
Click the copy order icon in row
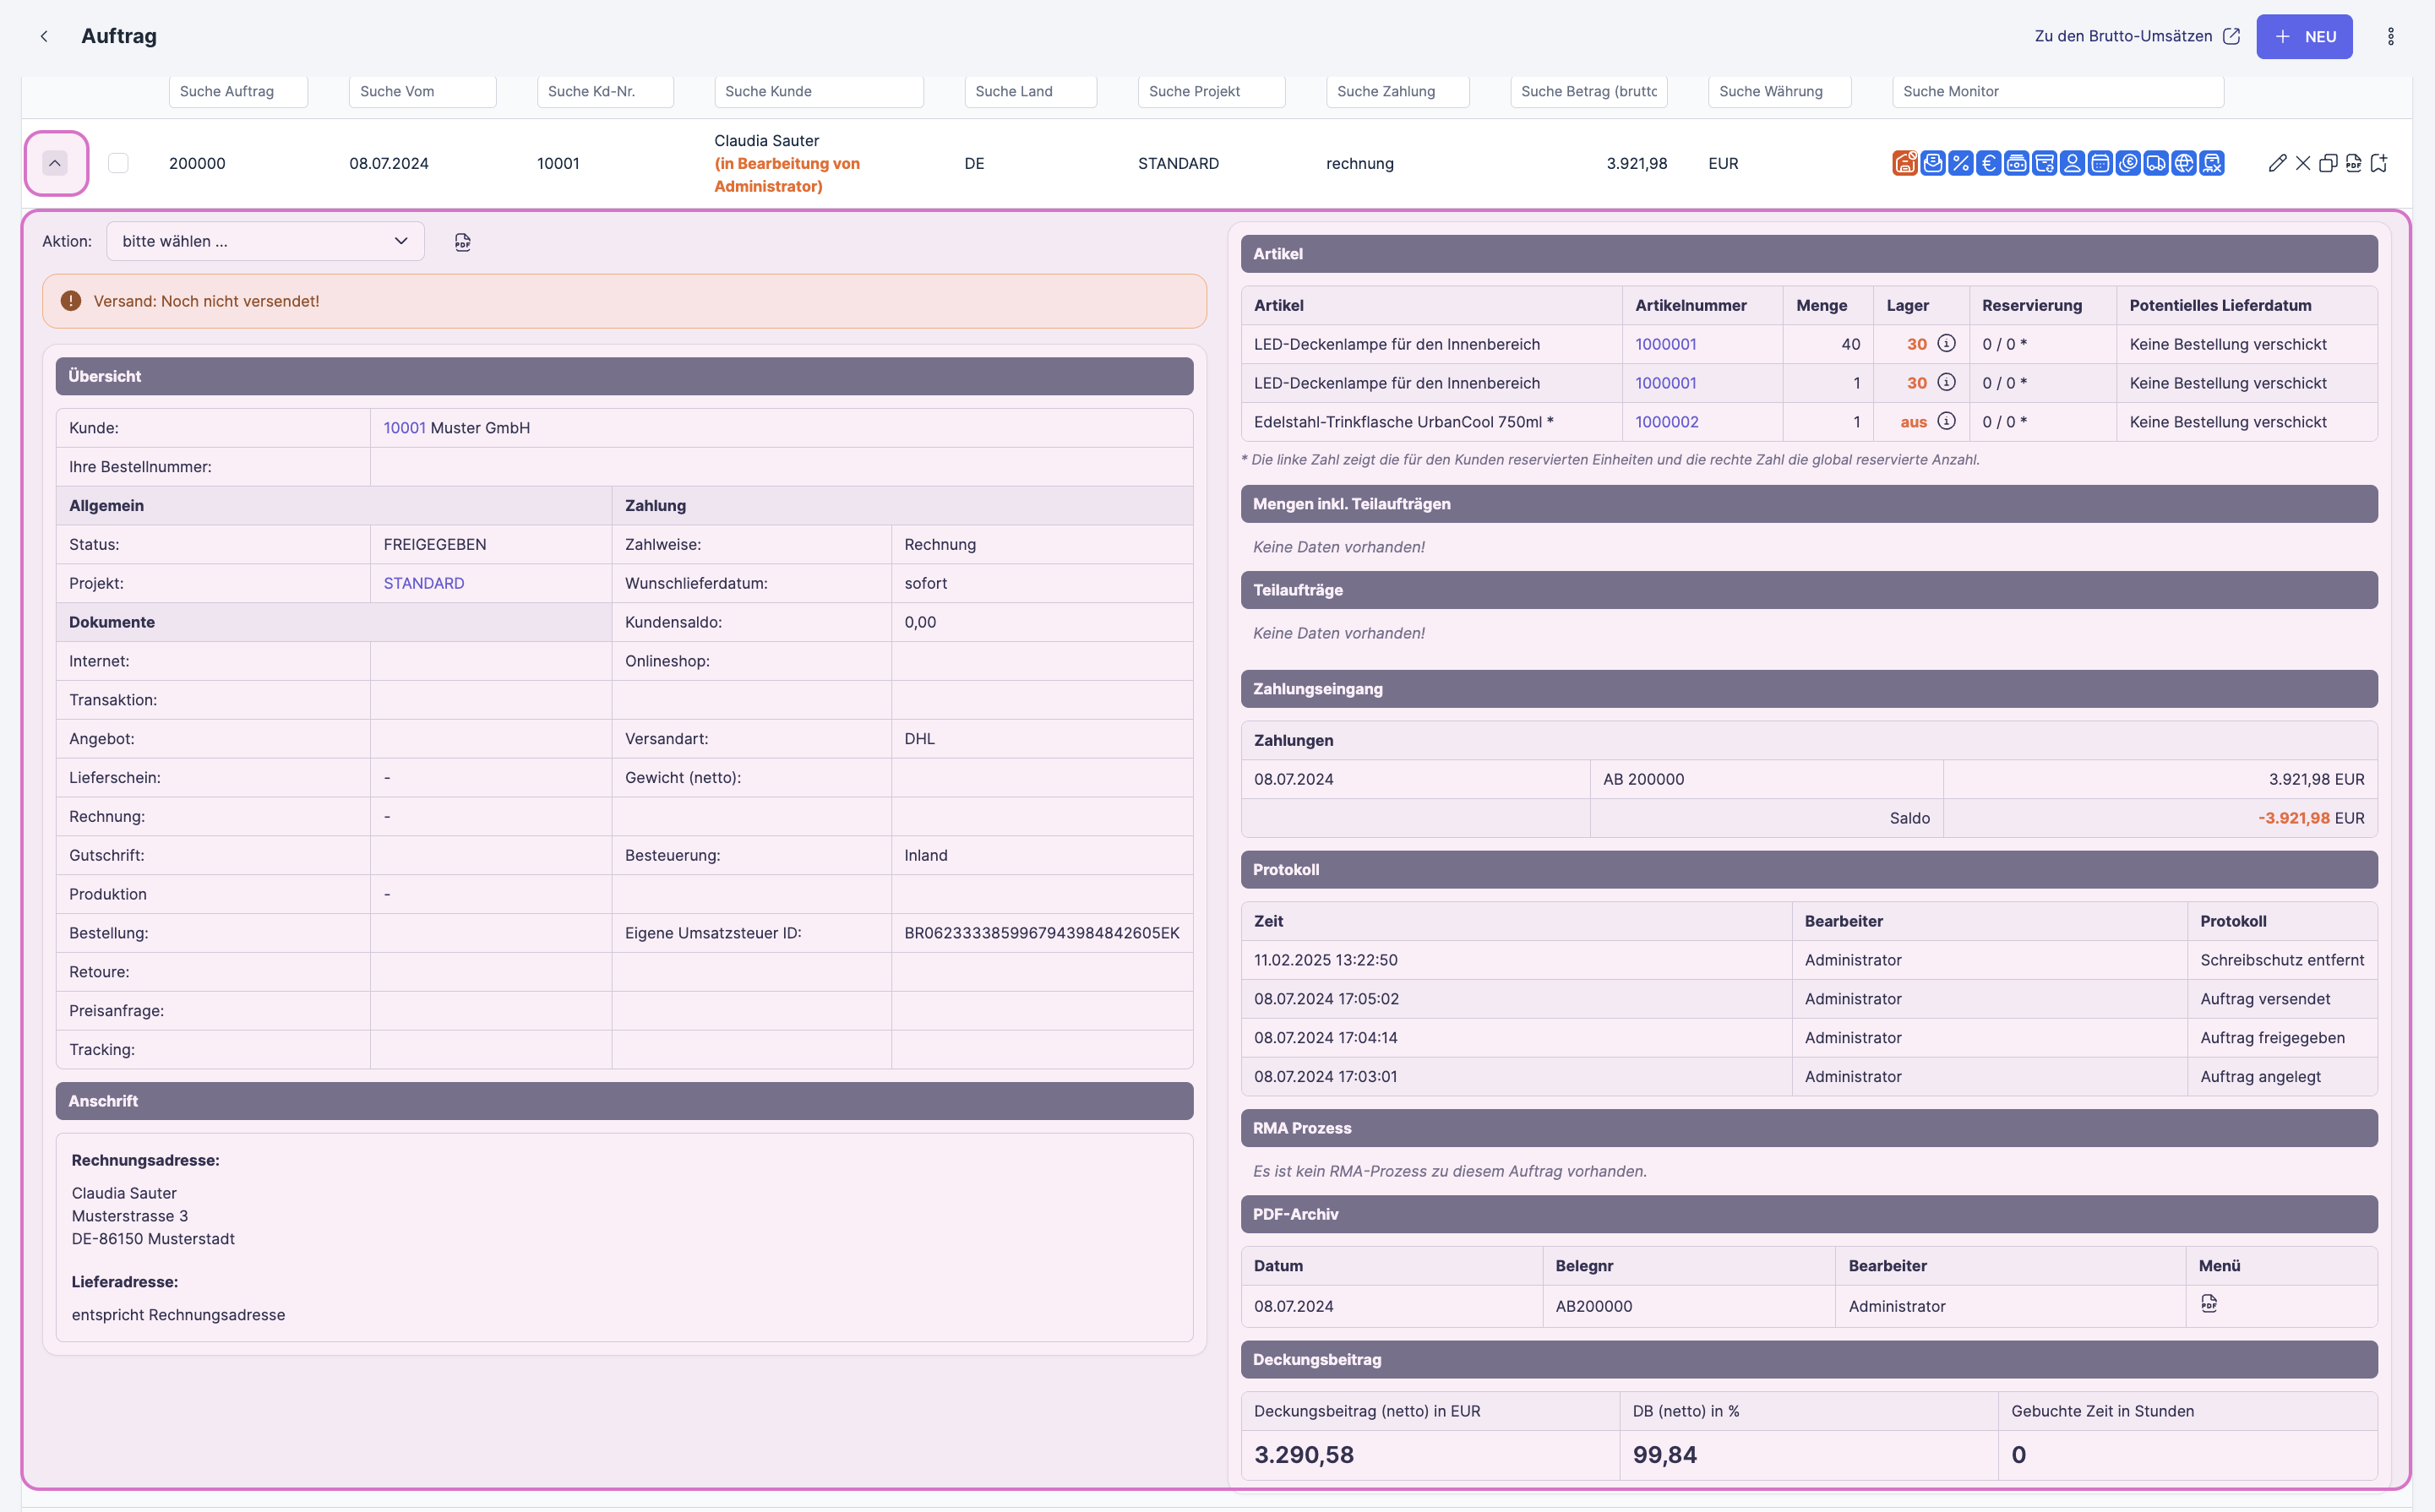pyautogui.click(x=2328, y=163)
